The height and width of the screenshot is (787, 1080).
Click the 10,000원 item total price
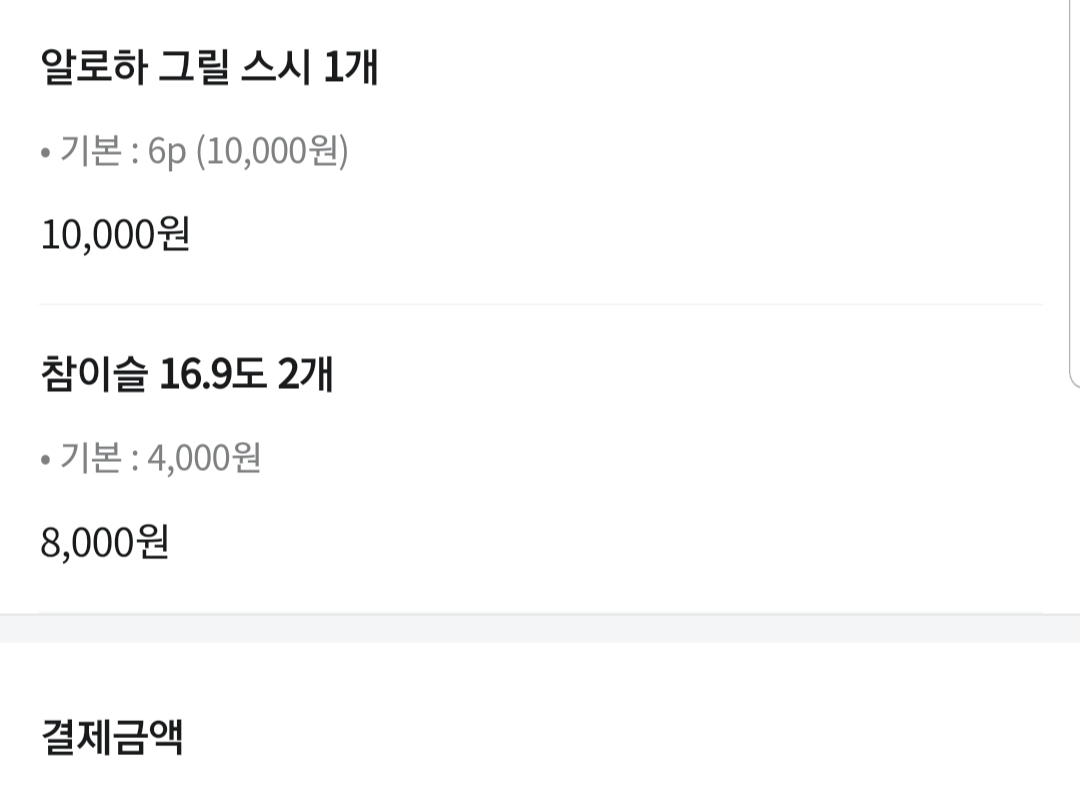click(116, 234)
